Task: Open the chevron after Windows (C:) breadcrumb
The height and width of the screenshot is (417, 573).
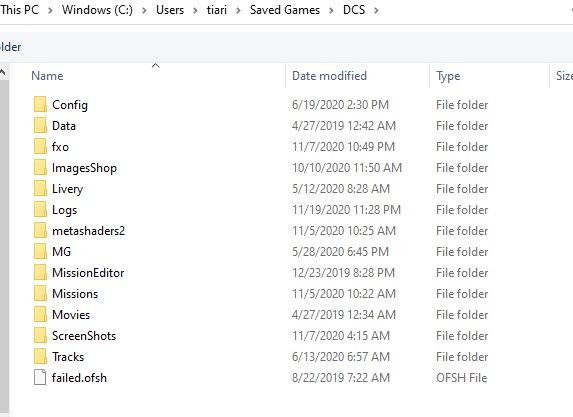Action: click(x=144, y=10)
